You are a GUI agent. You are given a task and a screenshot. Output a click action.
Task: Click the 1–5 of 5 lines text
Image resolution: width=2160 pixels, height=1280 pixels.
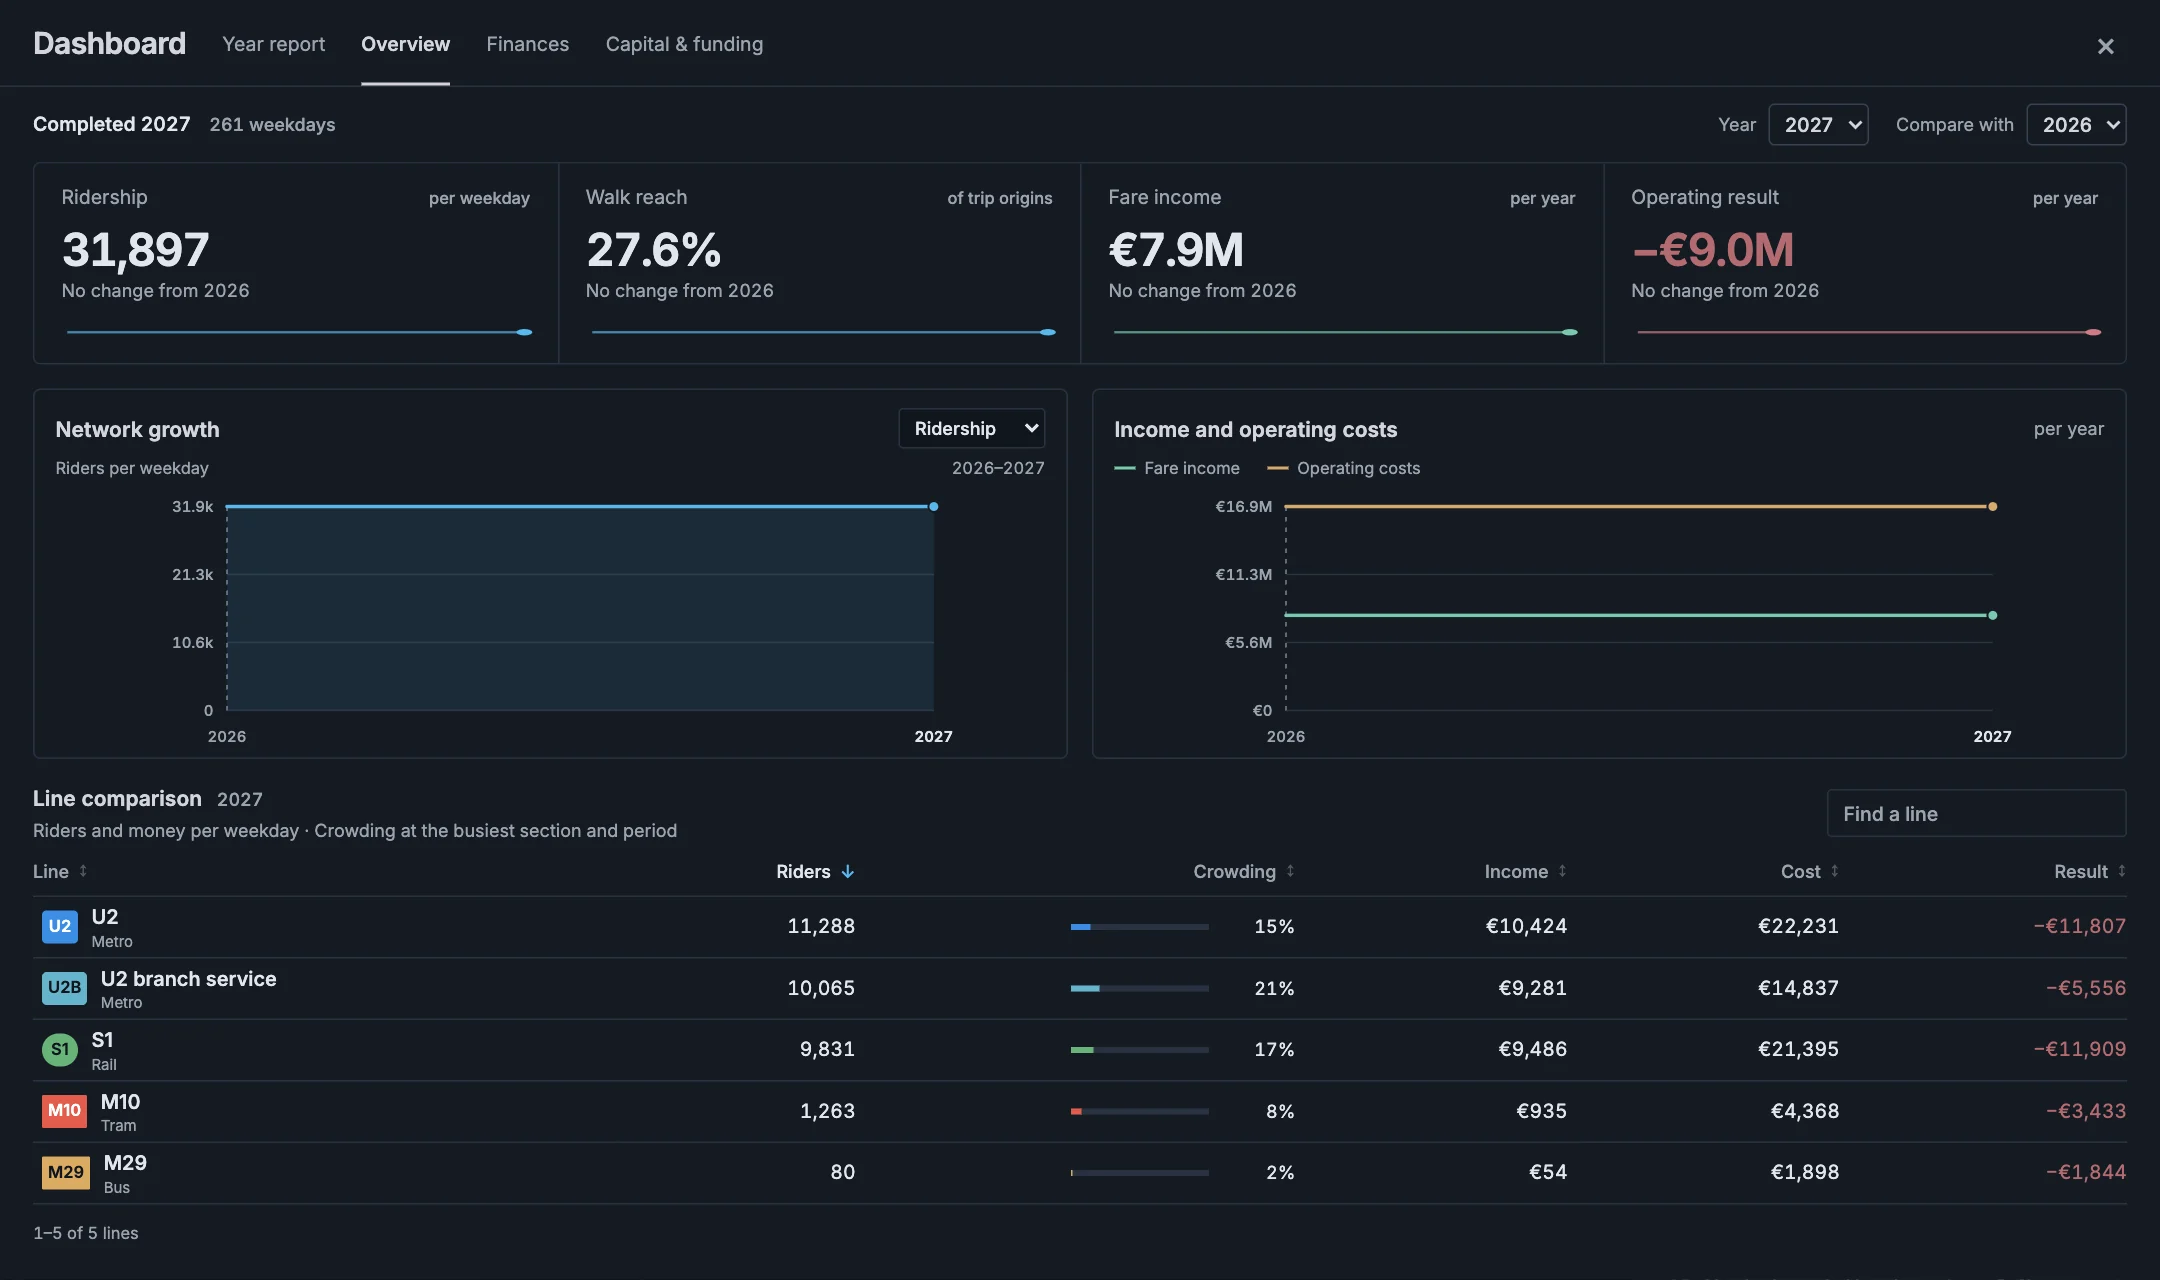[86, 1233]
